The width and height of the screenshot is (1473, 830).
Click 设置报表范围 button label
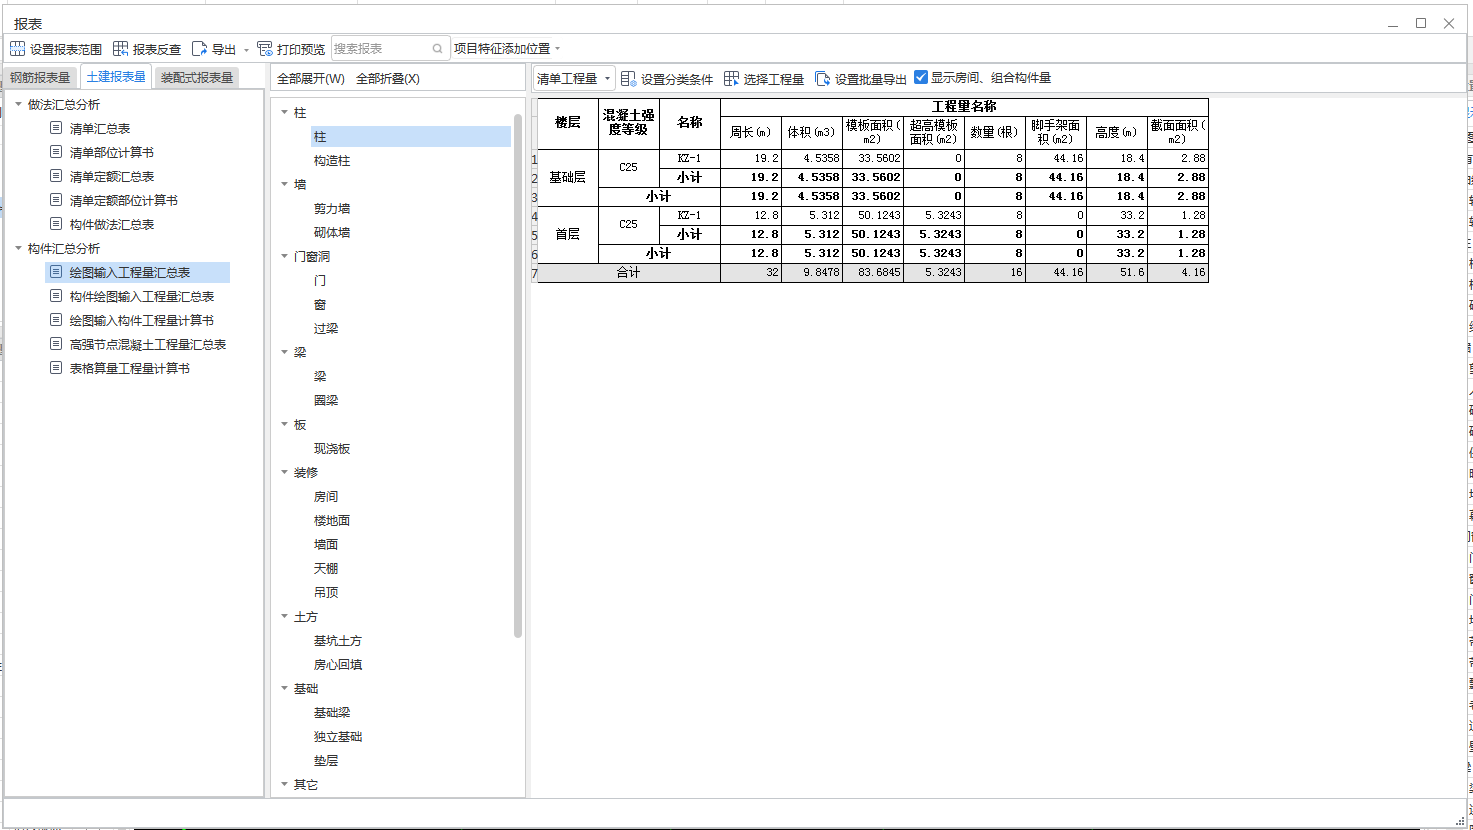66,49
